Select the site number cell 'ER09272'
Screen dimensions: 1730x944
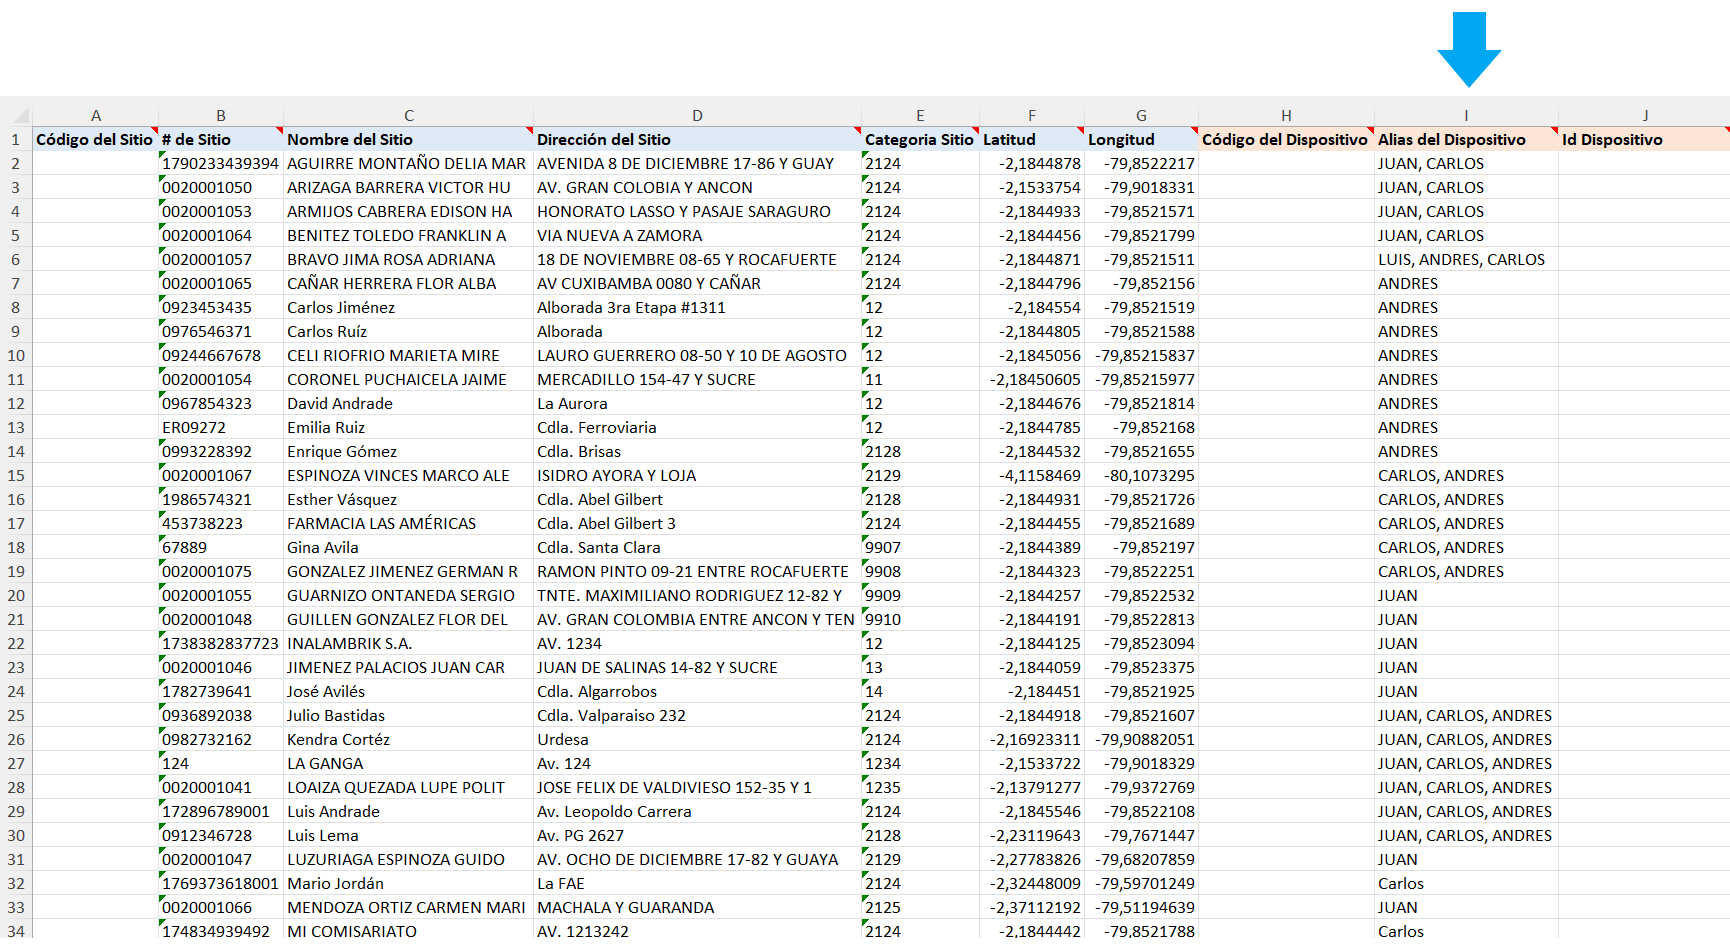click(221, 427)
